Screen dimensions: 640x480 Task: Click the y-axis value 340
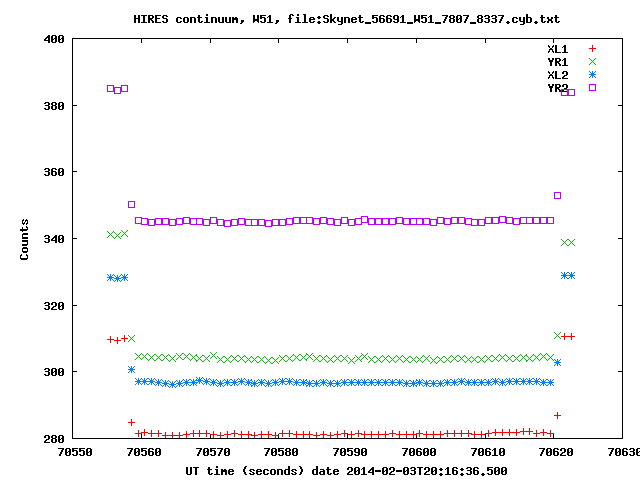[x=54, y=239]
